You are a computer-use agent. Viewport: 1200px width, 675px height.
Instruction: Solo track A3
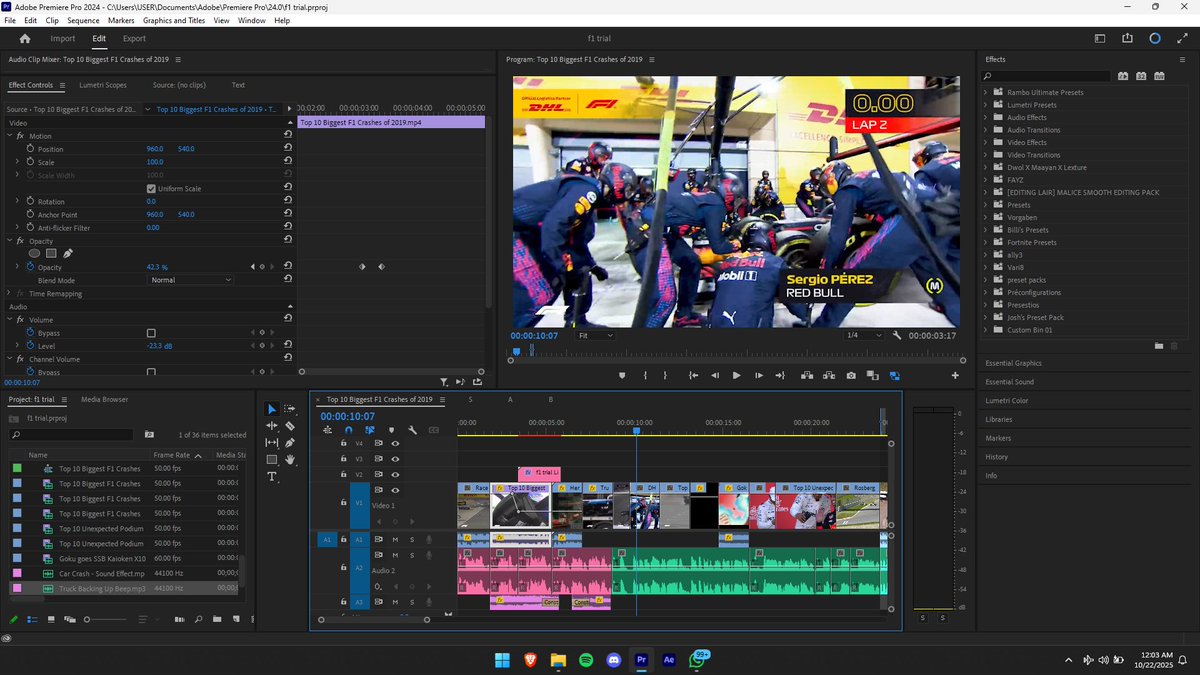[x=411, y=602]
